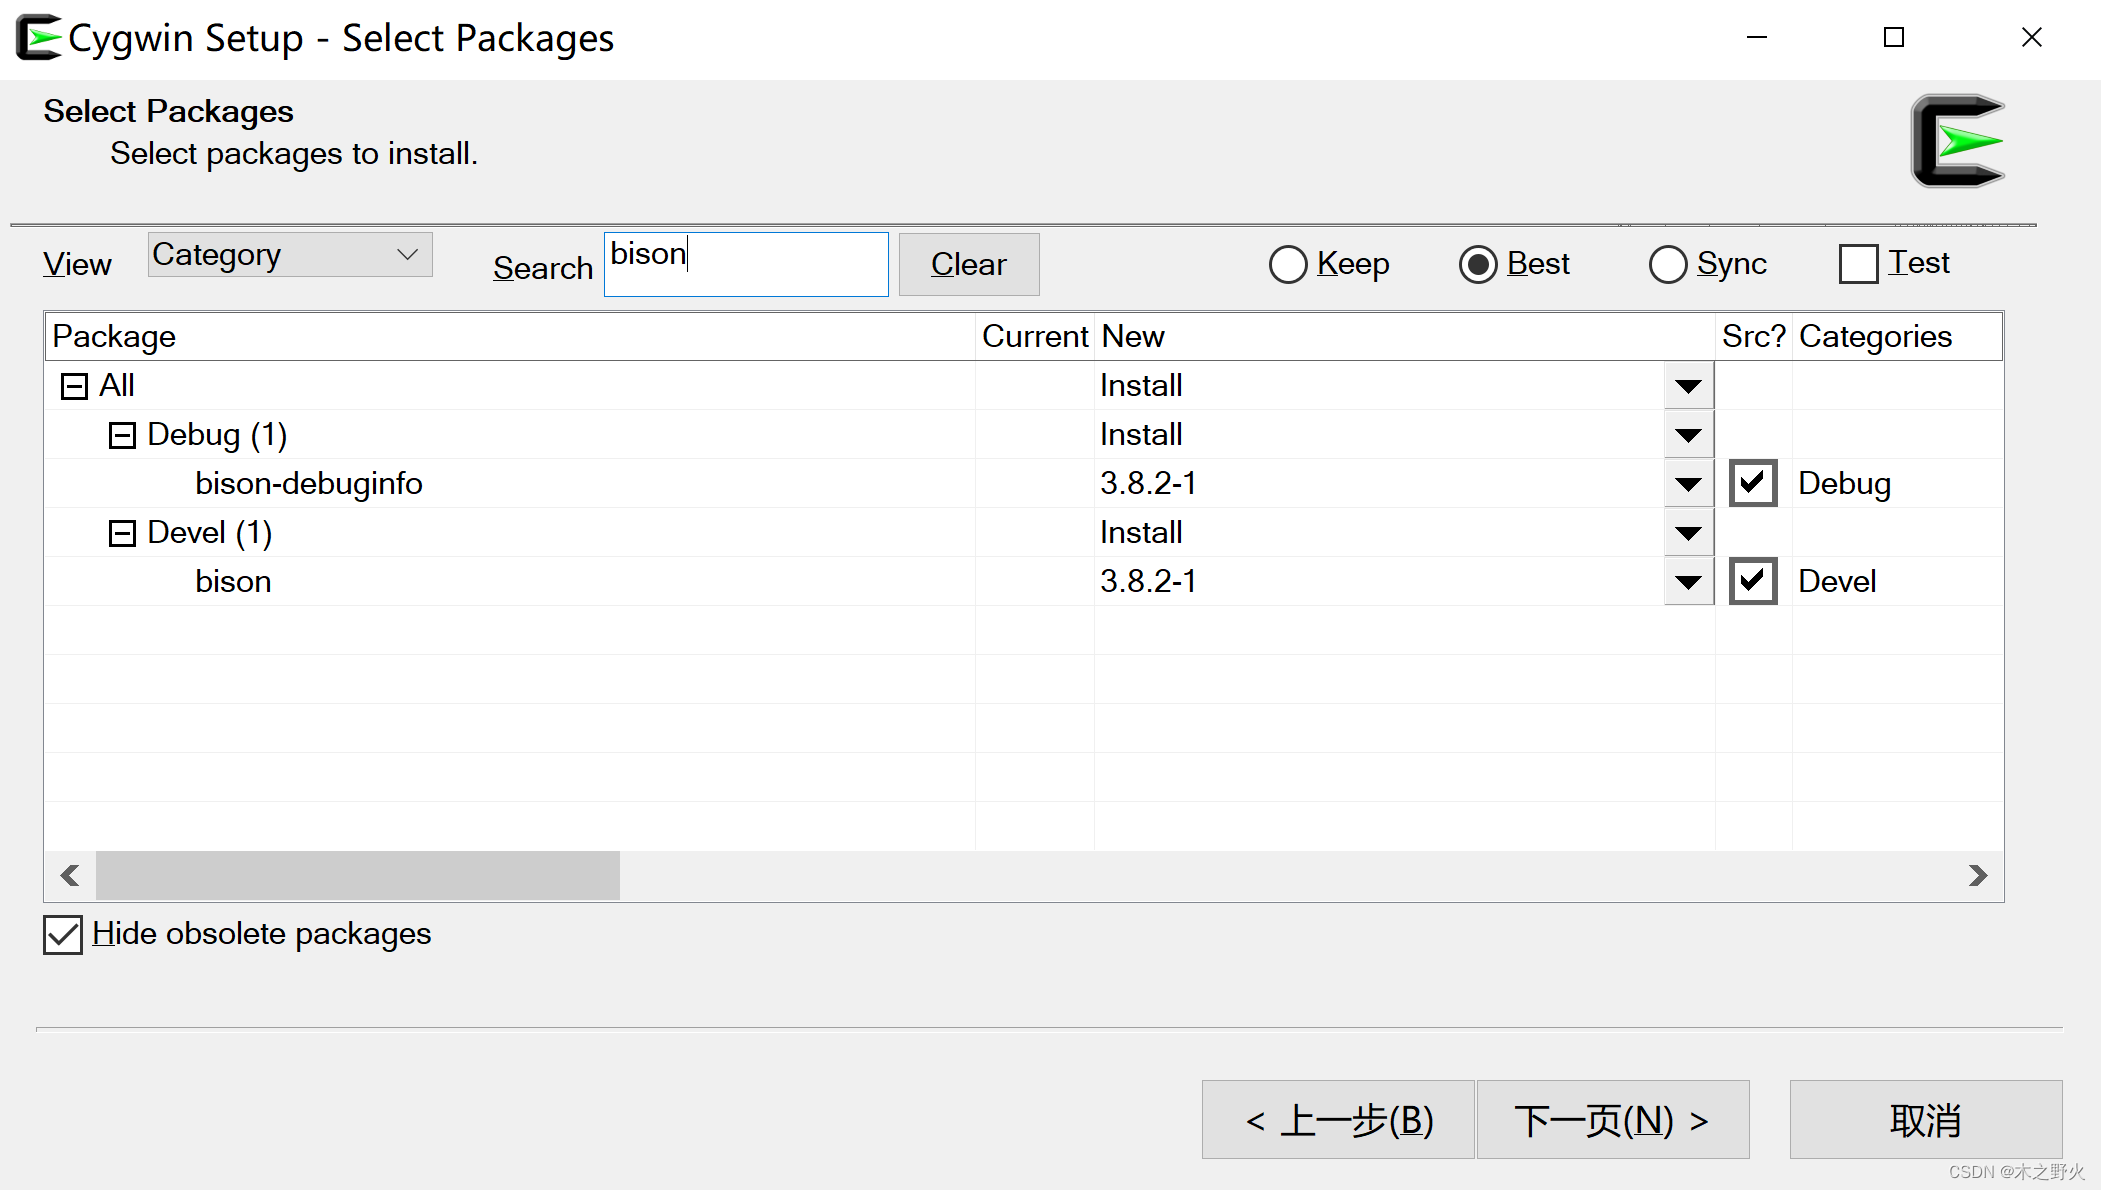Click the Clear search button

point(969,265)
